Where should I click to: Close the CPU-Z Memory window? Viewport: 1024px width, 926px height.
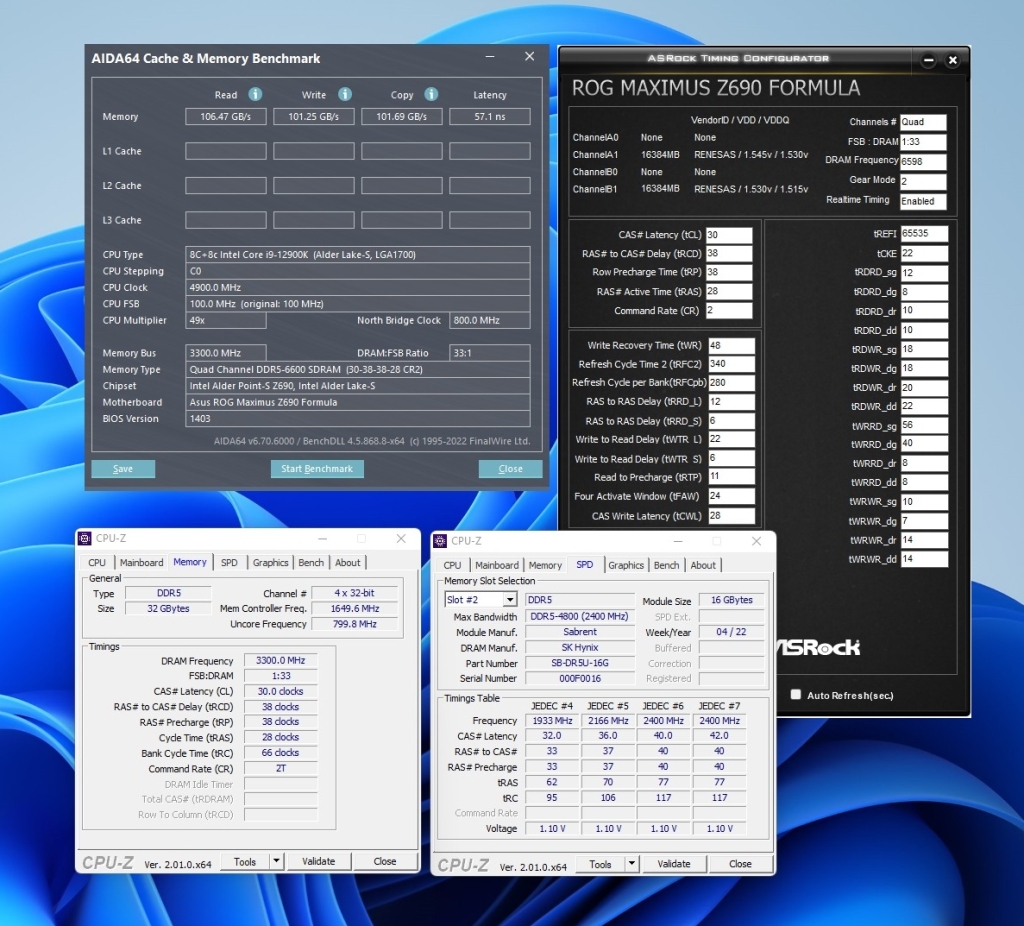pyautogui.click(x=401, y=539)
